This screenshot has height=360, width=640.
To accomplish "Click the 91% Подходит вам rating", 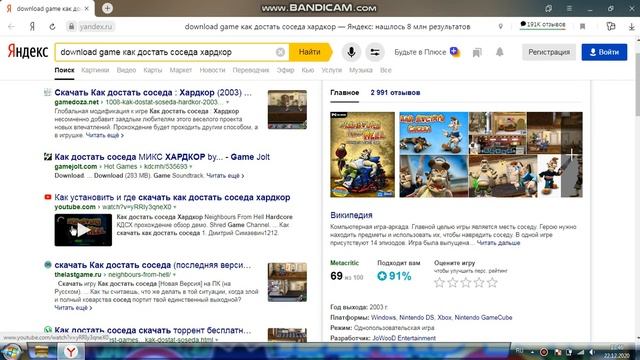I will pos(394,276).
